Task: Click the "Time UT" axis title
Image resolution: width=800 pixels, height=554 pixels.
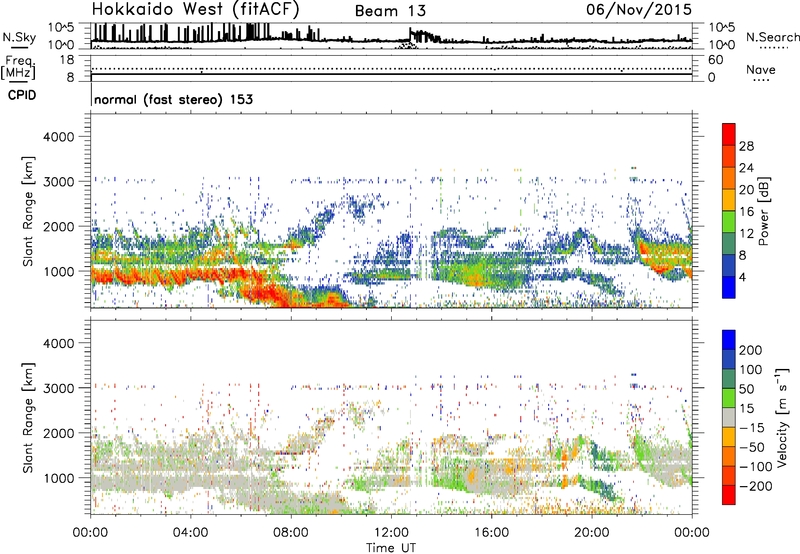Action: 391,548
